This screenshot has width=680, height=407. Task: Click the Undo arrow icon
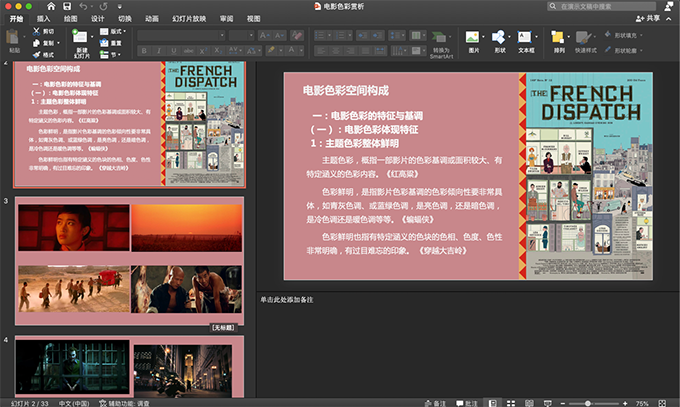[x=83, y=7]
